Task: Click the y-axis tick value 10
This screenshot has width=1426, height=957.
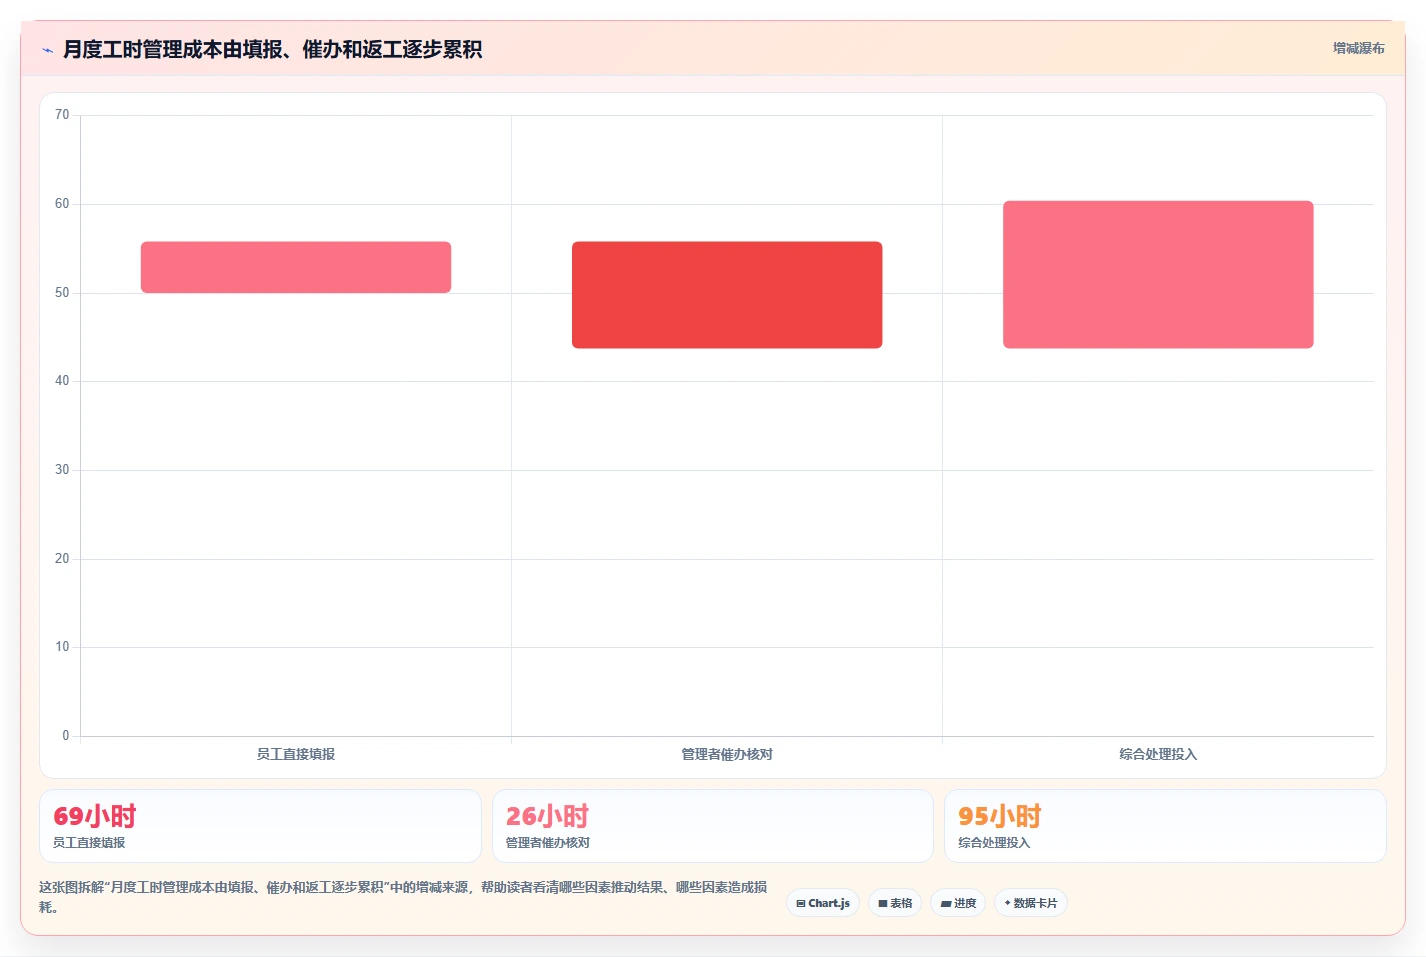Action: pos(62,647)
